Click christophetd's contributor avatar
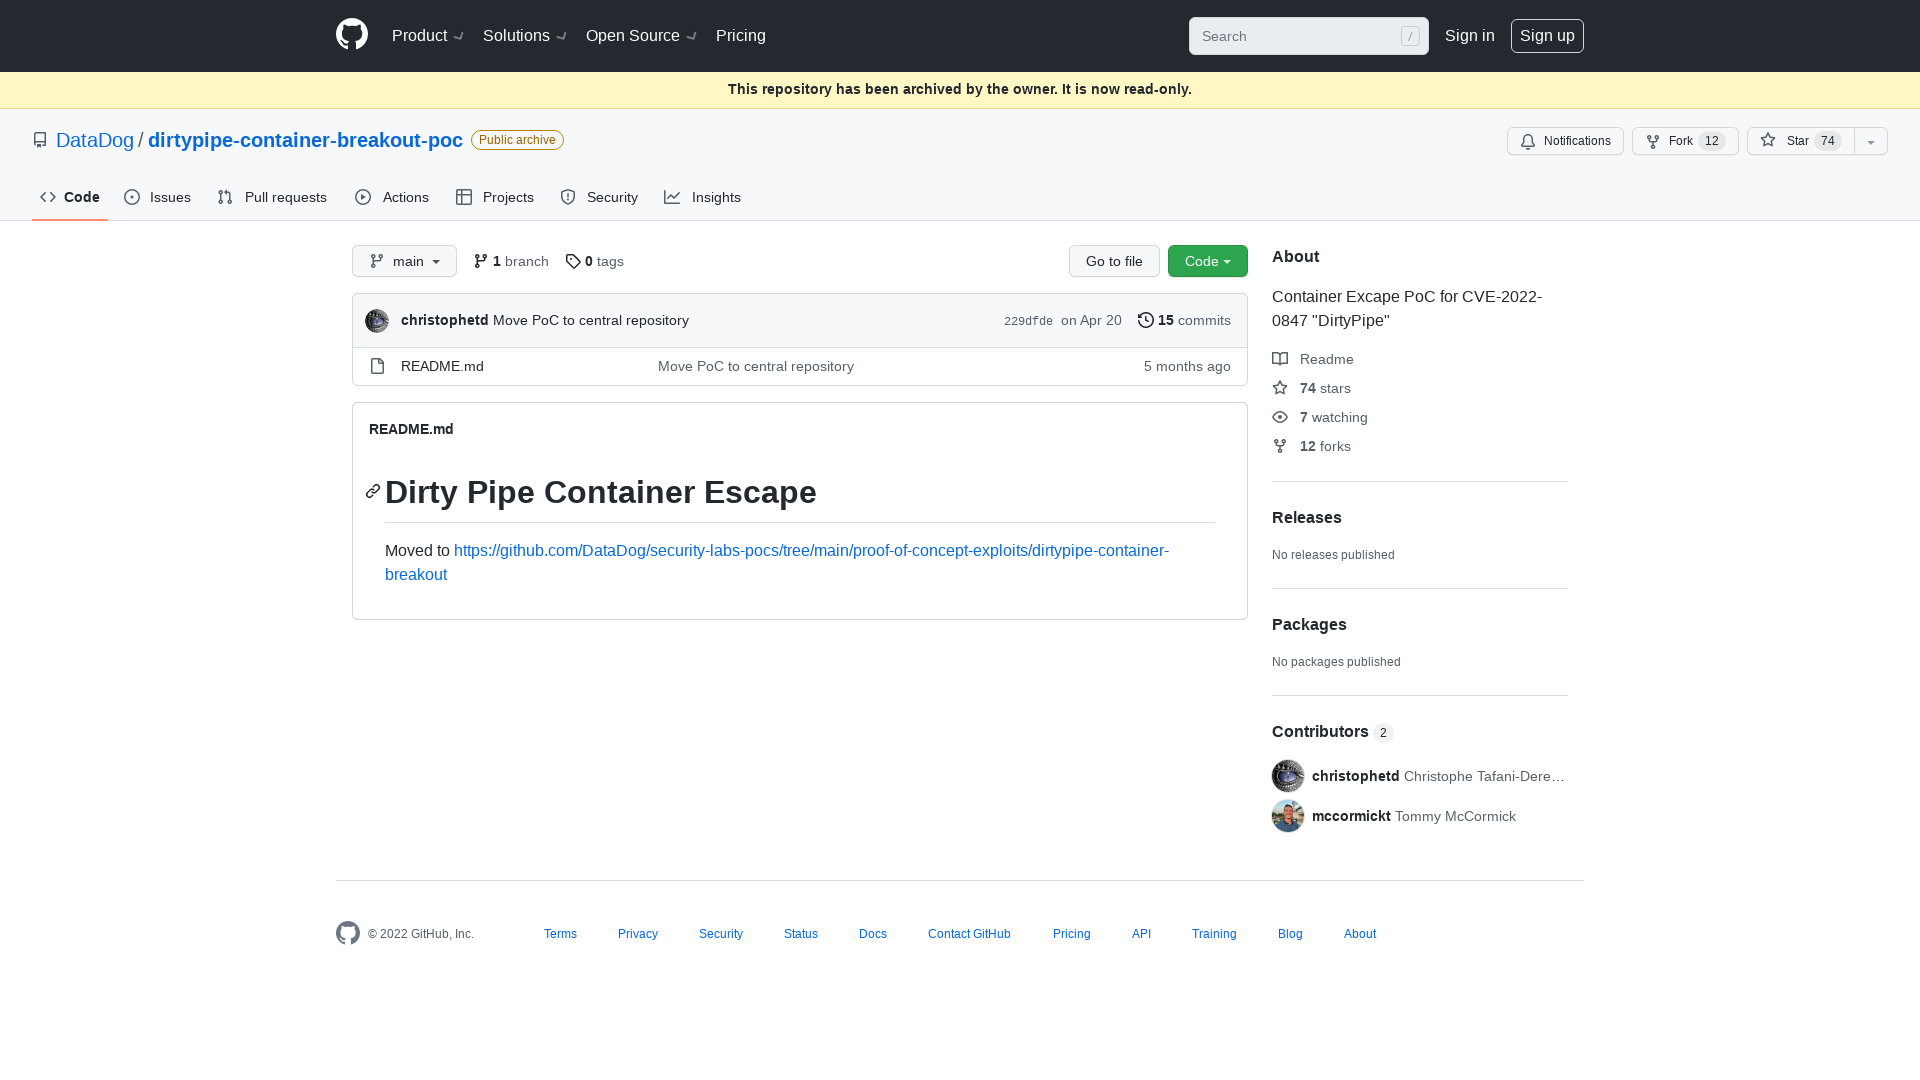The height and width of the screenshot is (1080, 1920). click(x=1288, y=776)
